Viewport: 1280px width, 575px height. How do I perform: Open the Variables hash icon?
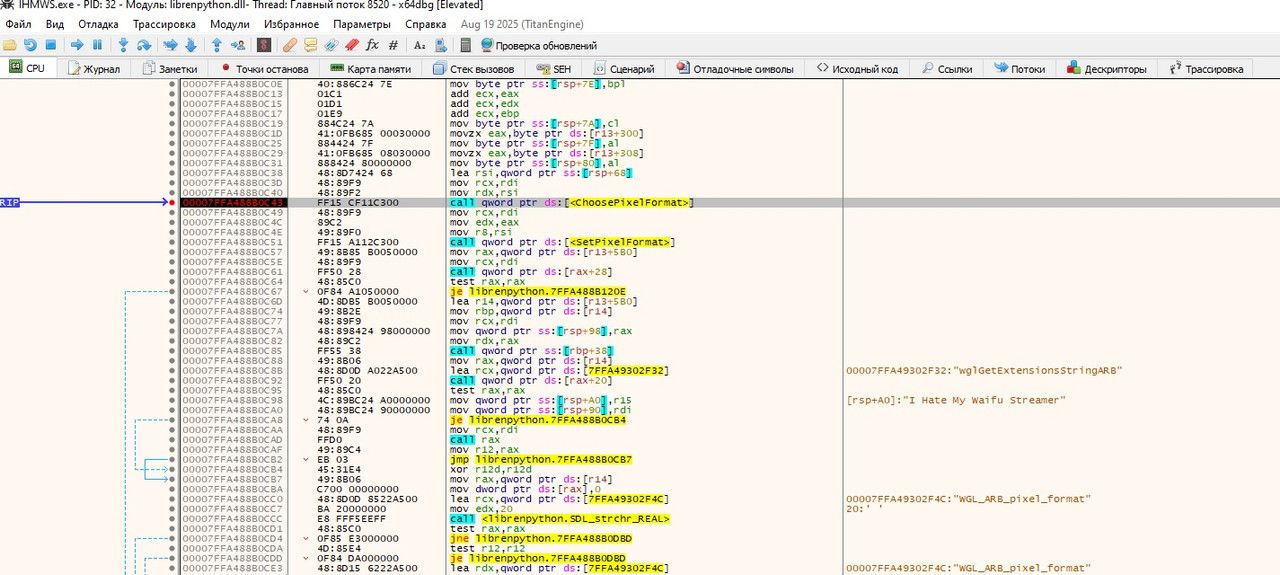[x=393, y=45]
